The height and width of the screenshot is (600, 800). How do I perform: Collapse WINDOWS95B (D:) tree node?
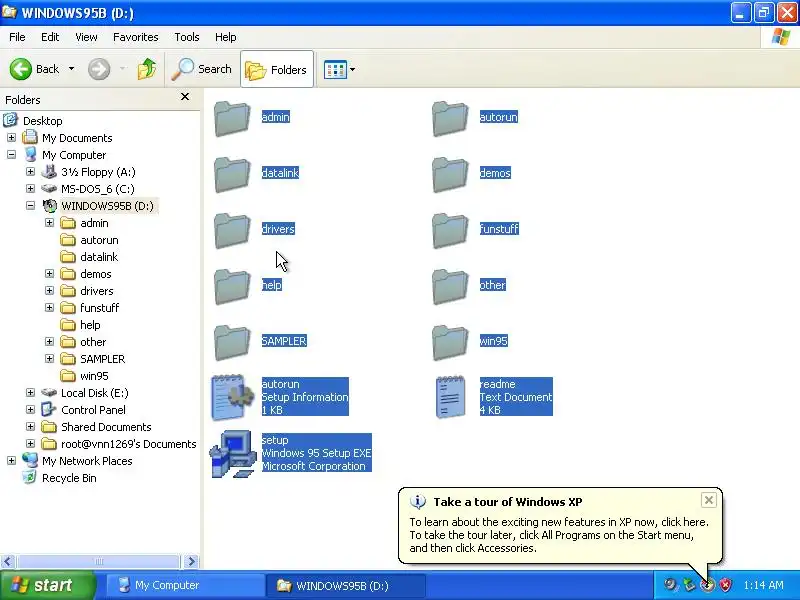click(31, 206)
